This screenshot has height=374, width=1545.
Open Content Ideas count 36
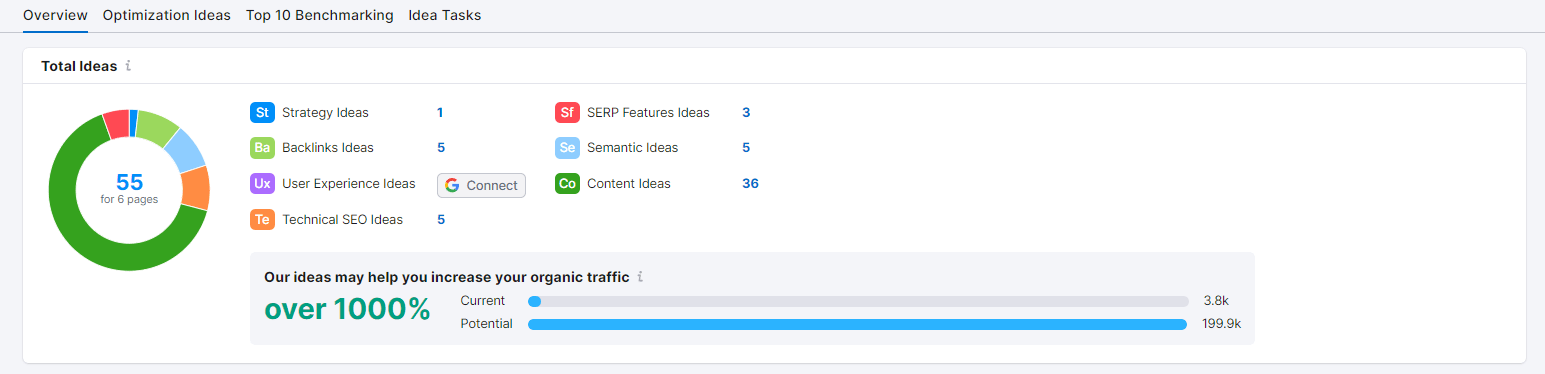750,184
